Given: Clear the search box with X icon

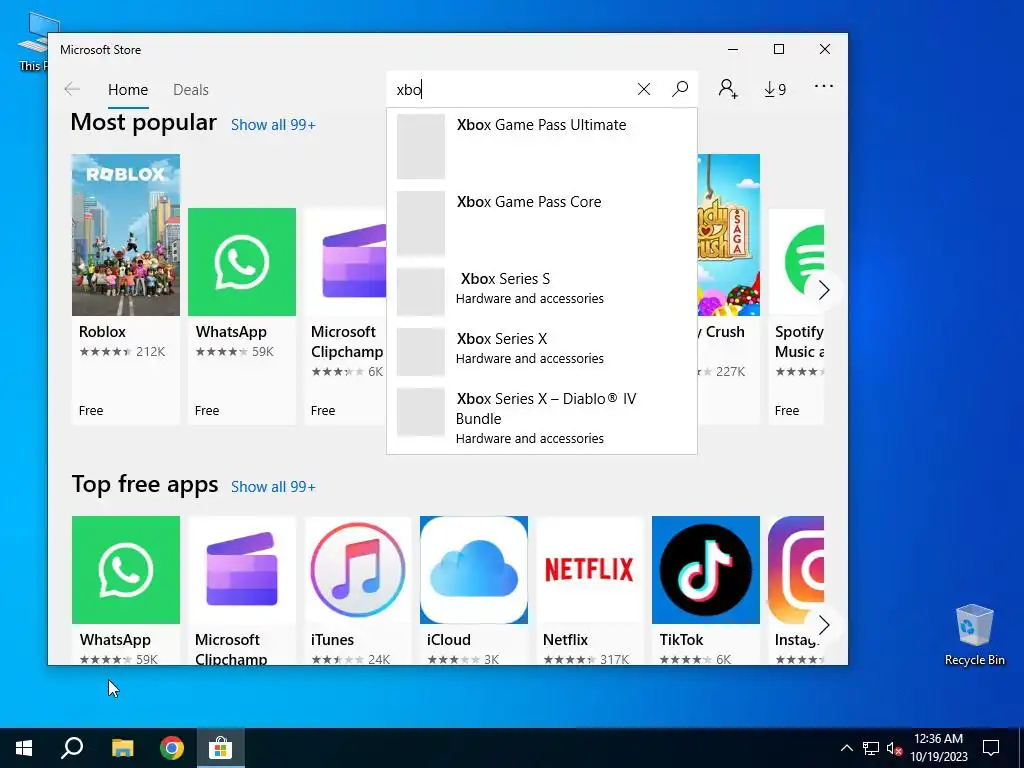Looking at the screenshot, I should pos(643,89).
